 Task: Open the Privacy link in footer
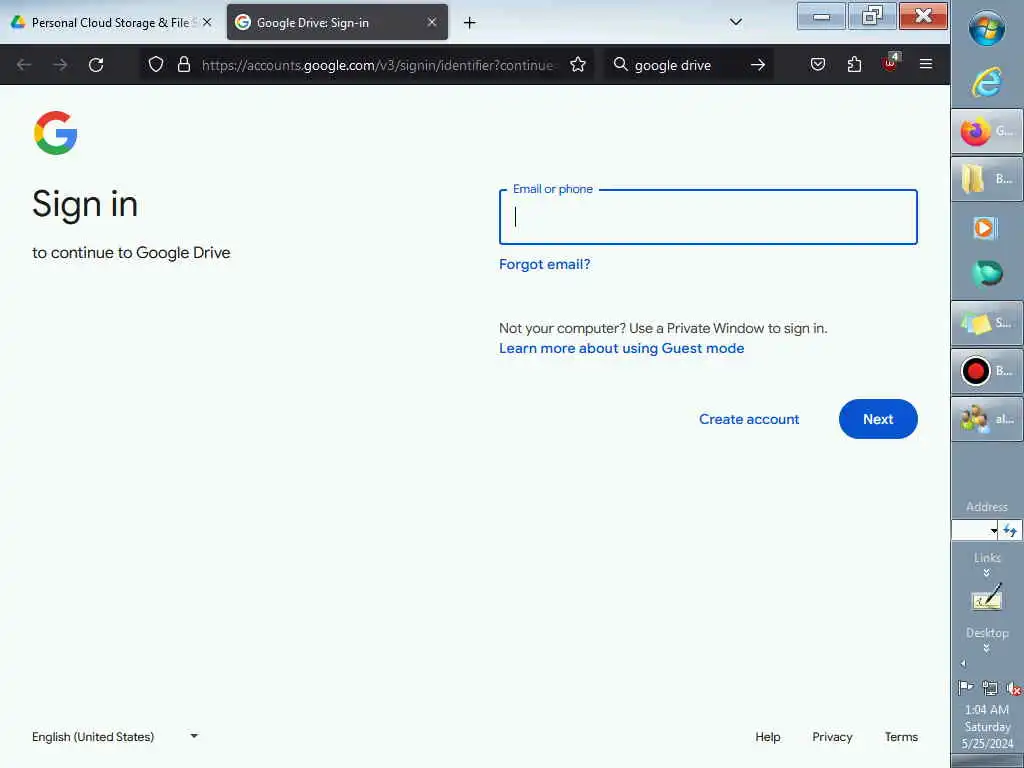tap(832, 737)
